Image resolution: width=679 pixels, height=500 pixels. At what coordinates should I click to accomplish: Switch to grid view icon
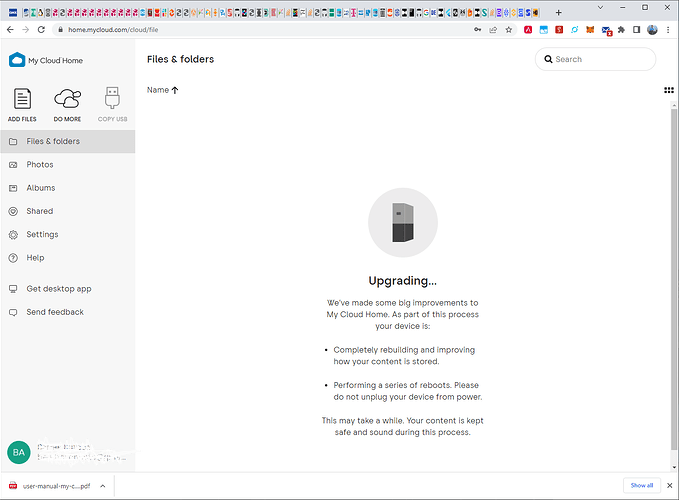[x=669, y=90]
